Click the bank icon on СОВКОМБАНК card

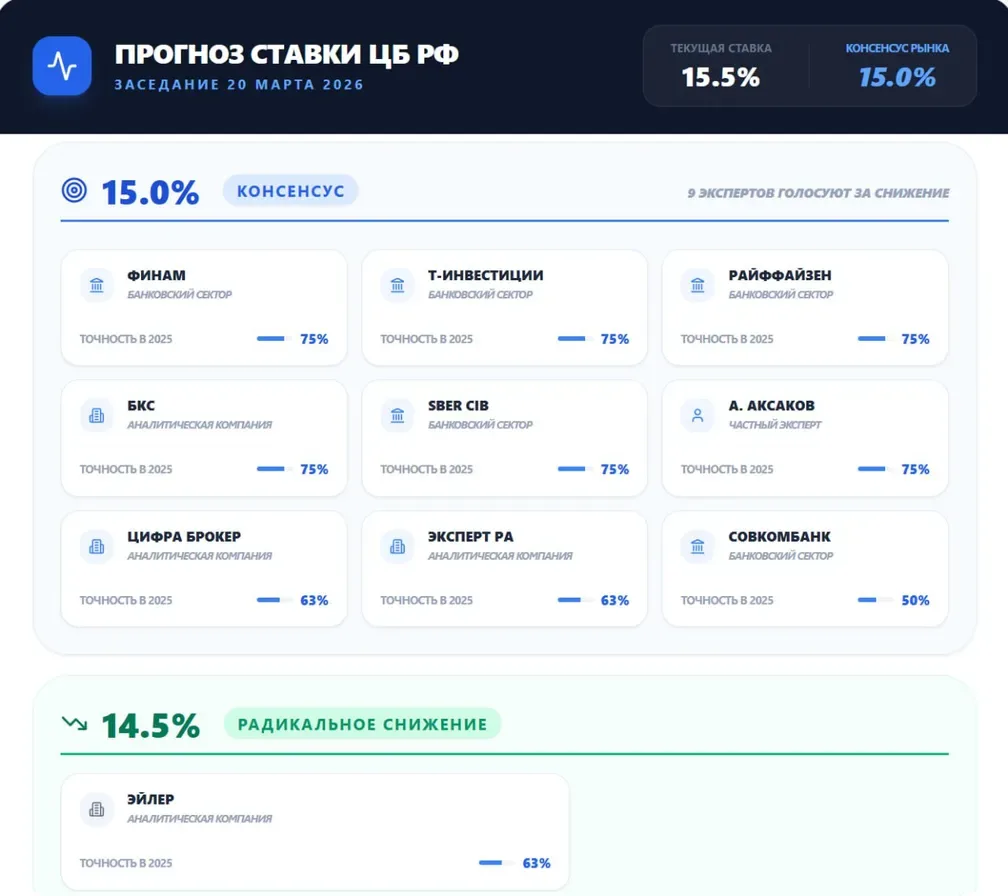(x=698, y=546)
